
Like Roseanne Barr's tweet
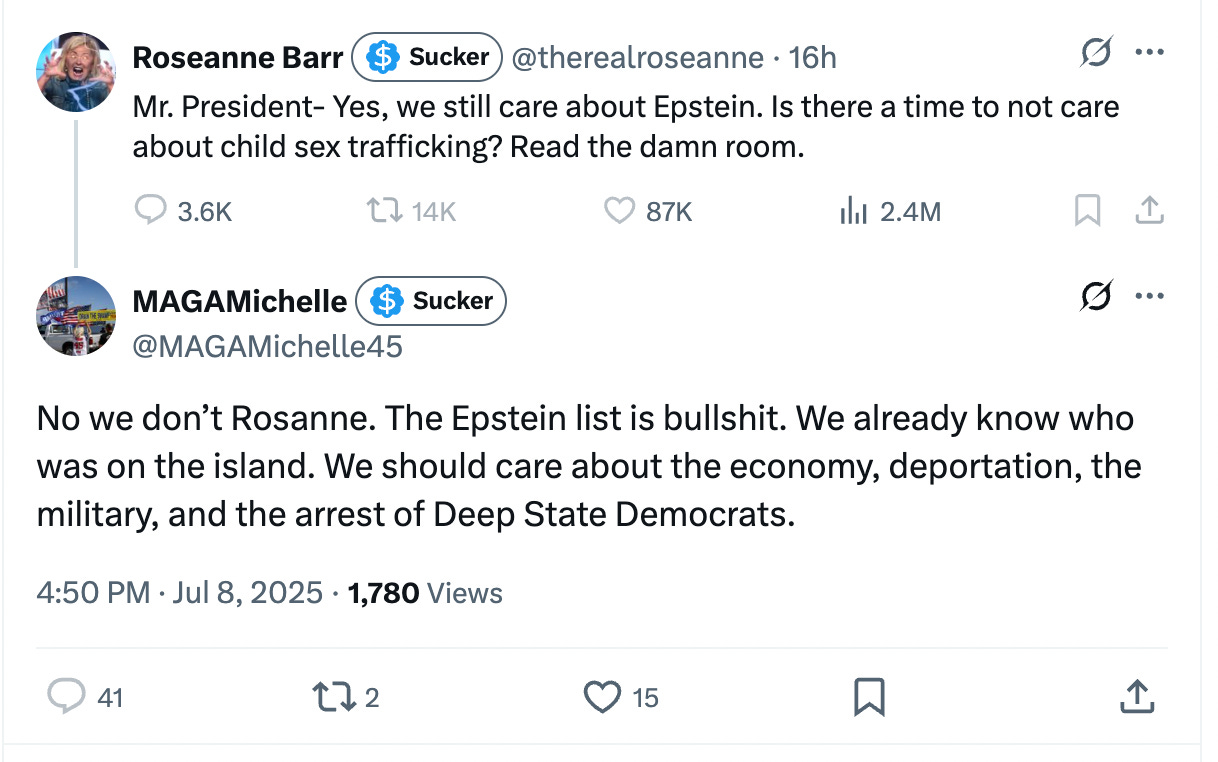(620, 211)
